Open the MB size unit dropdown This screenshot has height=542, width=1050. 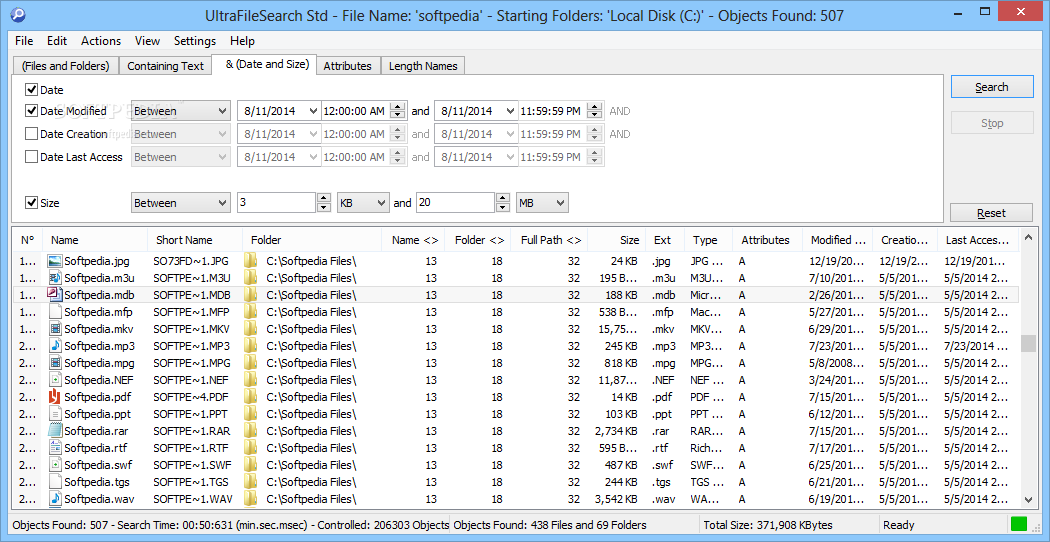[x=542, y=202]
